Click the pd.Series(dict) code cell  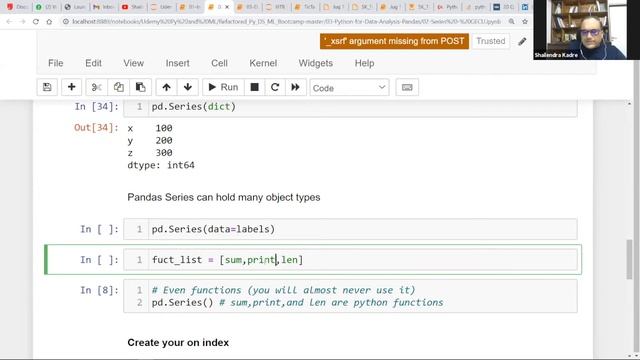(x=350, y=108)
